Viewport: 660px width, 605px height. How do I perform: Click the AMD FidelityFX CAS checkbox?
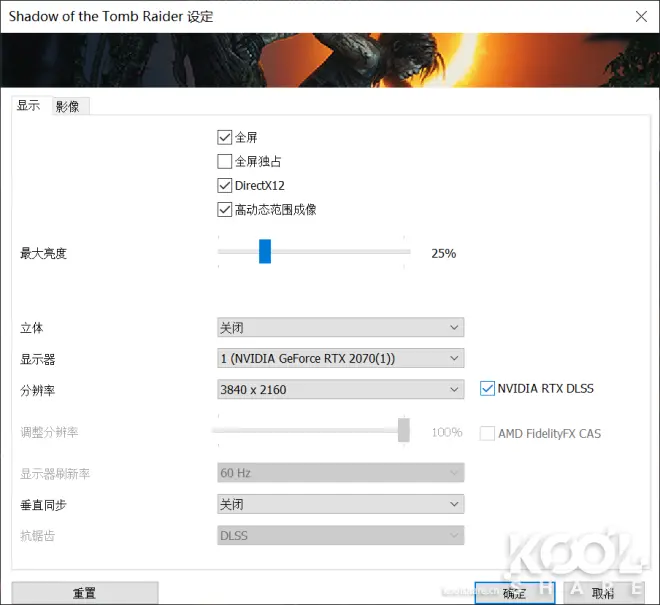point(487,433)
